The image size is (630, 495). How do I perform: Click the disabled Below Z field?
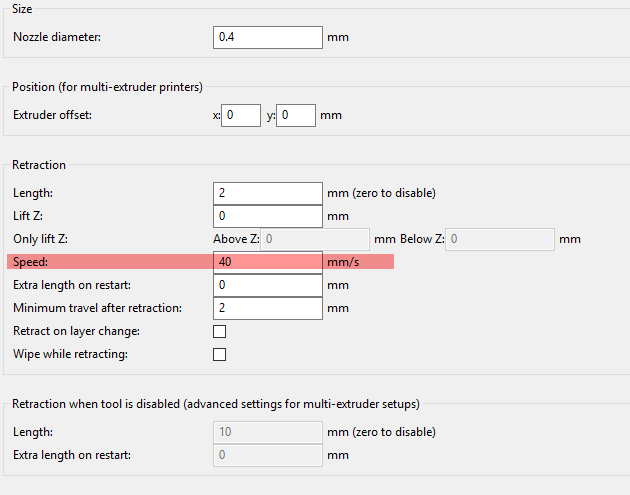click(500, 239)
